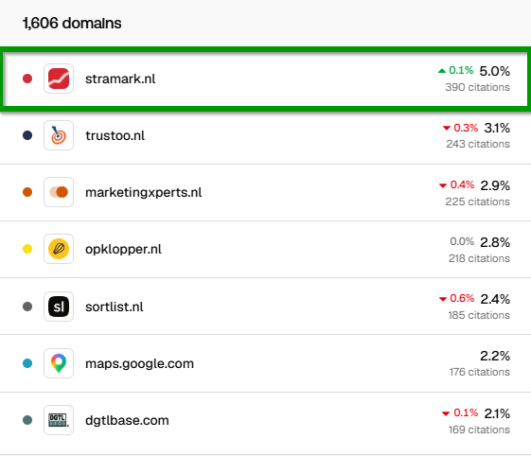Open the dgtlbase.com DGTL logo icon
The image size is (531, 456).
pyautogui.click(x=59, y=420)
